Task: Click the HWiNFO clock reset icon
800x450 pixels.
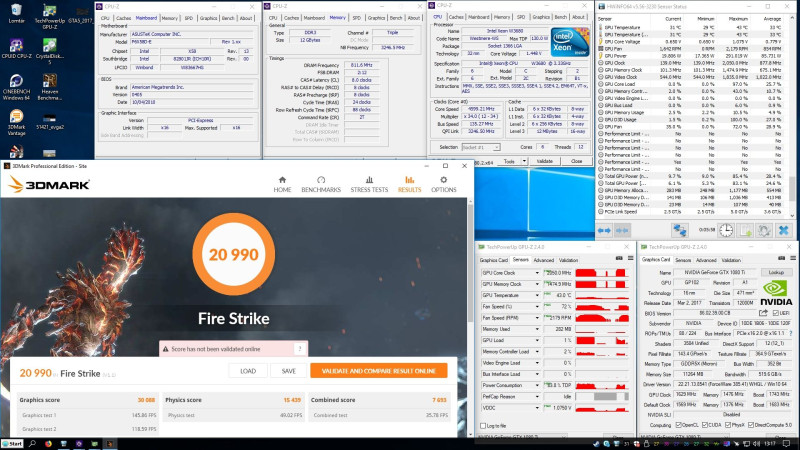Action: [726, 231]
